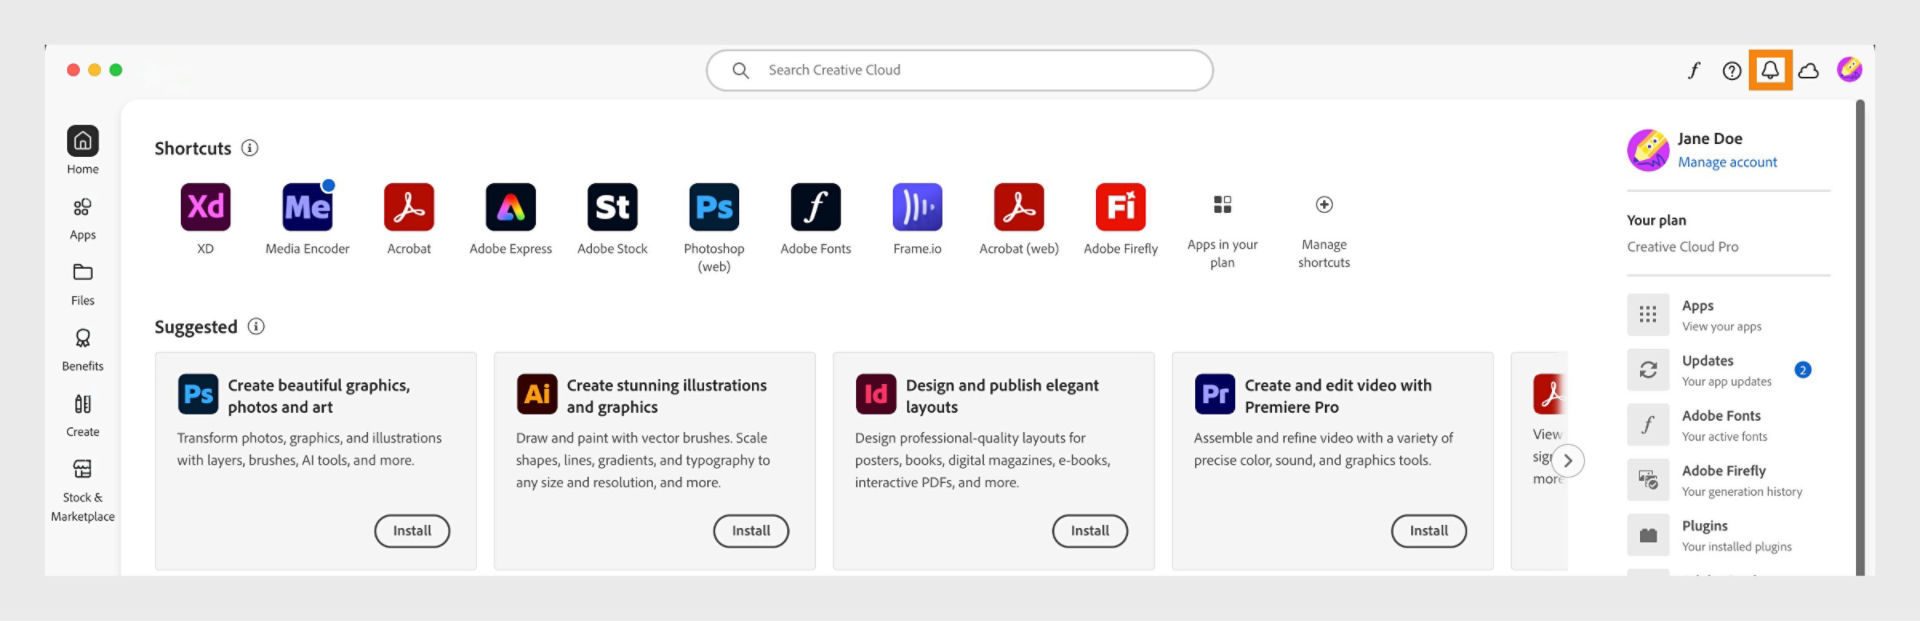
Task: Click Manage shortcuts plus icon
Action: point(1324,205)
